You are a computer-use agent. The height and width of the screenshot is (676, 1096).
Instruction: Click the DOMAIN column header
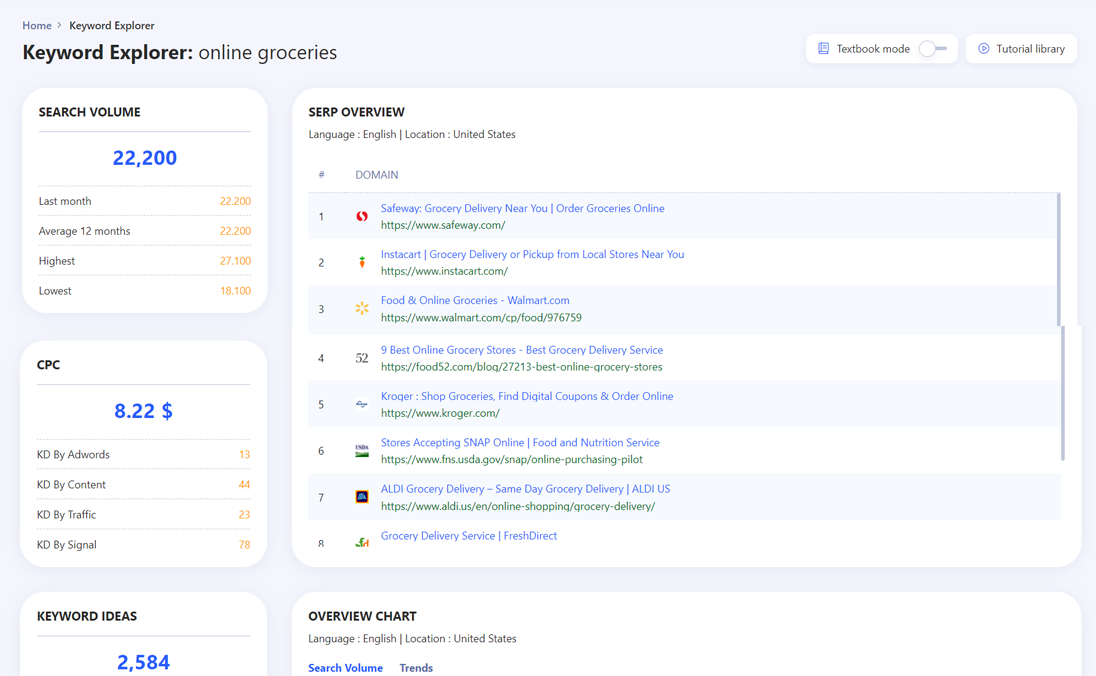(x=377, y=175)
